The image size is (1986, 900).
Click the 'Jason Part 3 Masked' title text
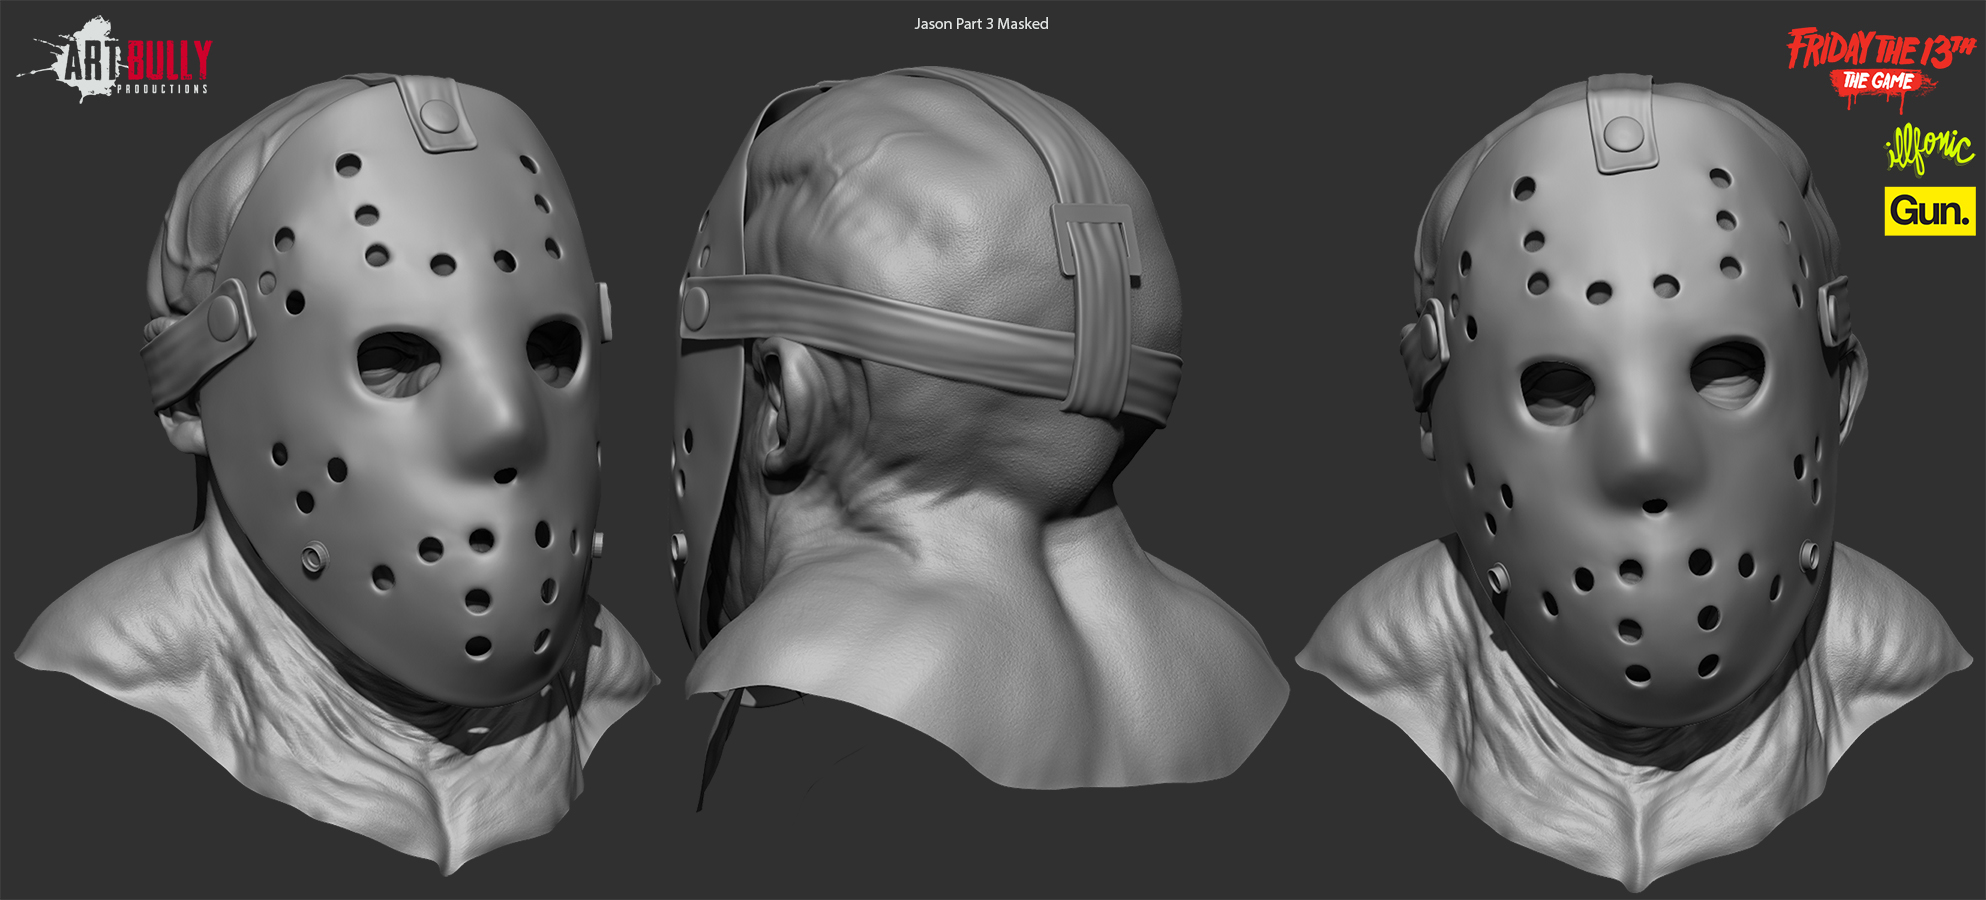tap(981, 23)
